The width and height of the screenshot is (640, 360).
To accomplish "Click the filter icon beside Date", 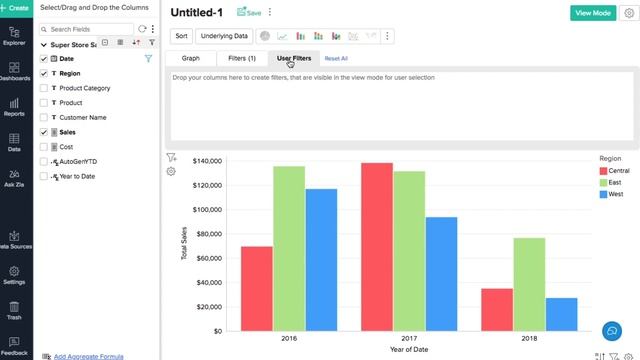I will [x=148, y=59].
